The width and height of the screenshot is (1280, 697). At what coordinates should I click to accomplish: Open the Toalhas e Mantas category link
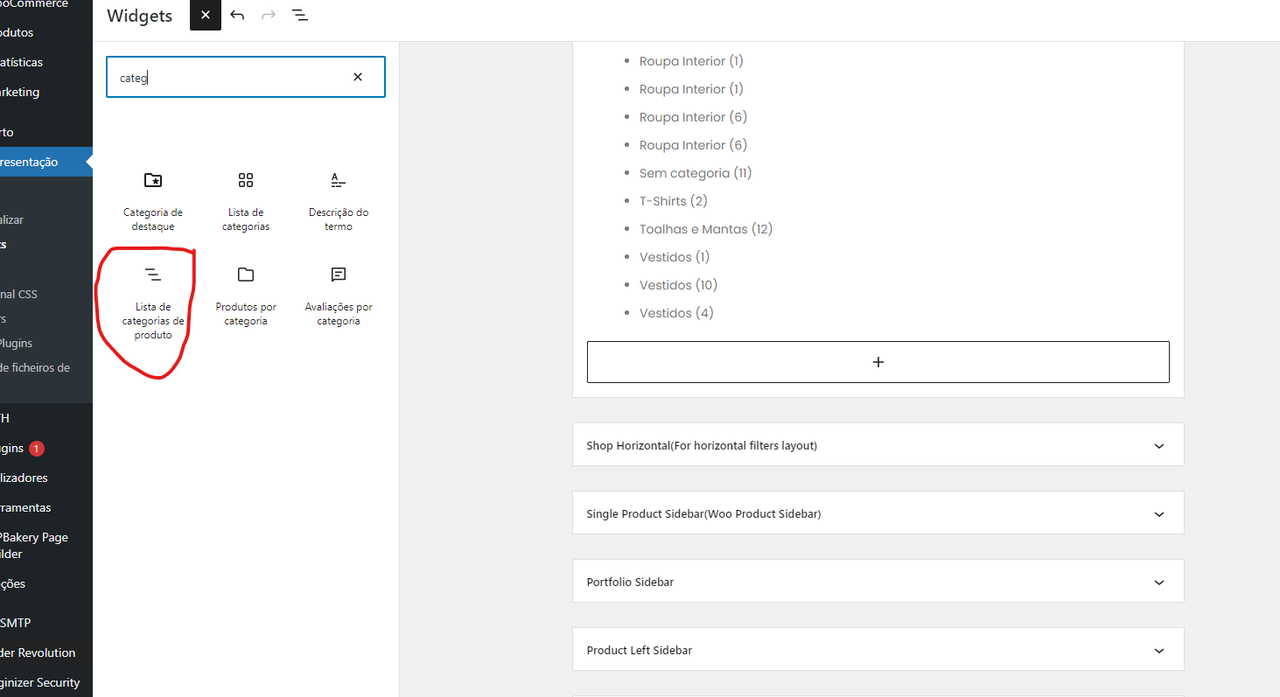pos(693,229)
